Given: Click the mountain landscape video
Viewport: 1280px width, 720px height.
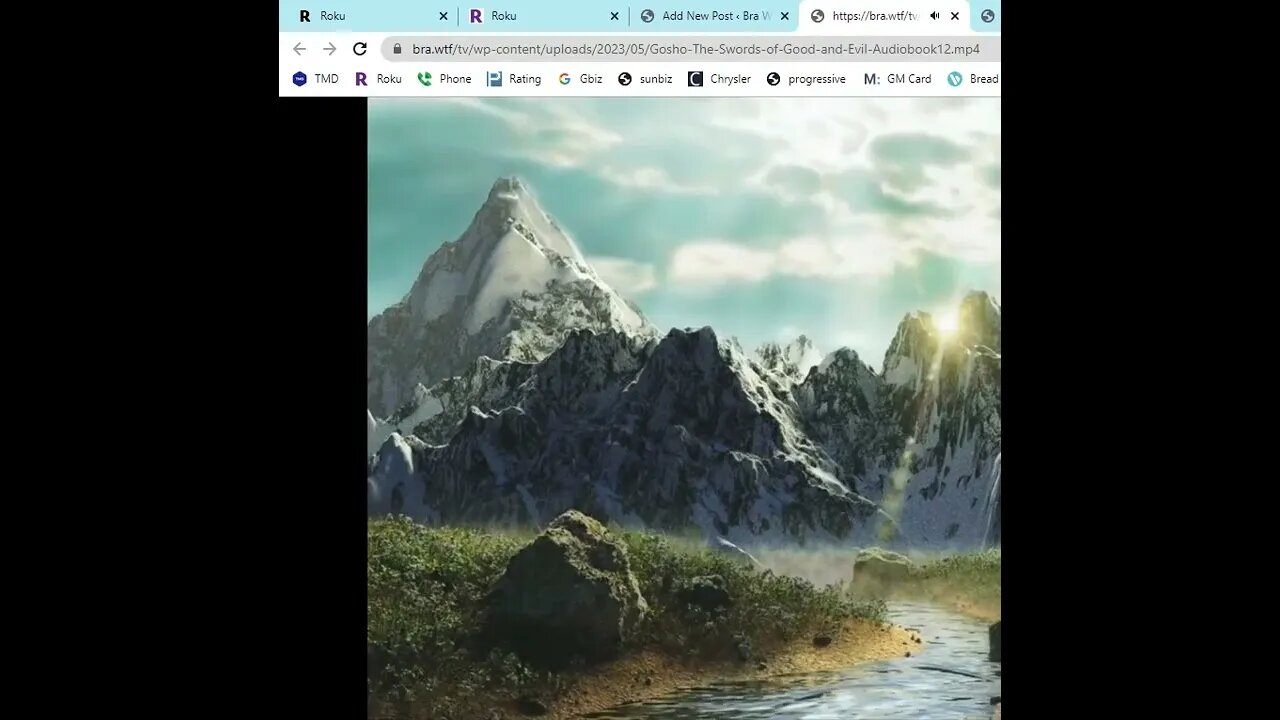Looking at the screenshot, I should tap(684, 408).
